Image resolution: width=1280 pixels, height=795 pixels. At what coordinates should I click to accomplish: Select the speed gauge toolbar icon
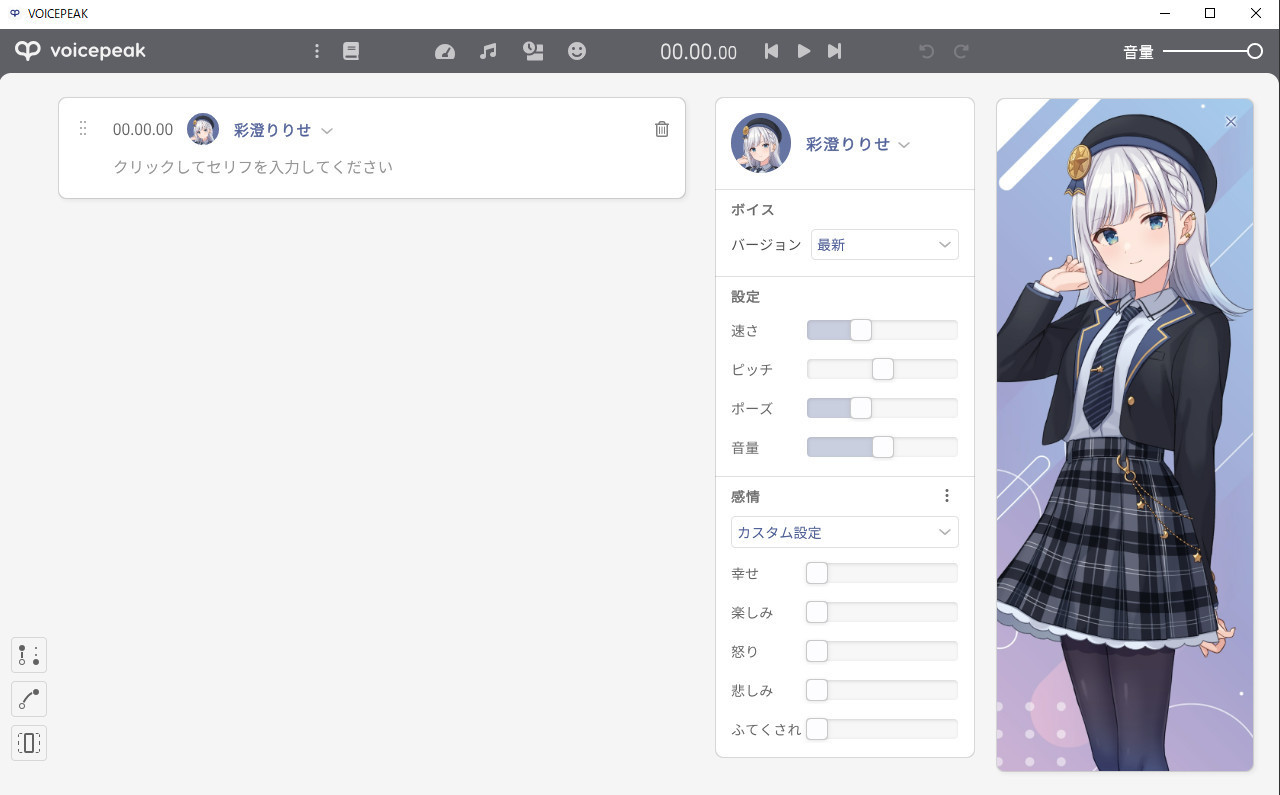tap(444, 51)
